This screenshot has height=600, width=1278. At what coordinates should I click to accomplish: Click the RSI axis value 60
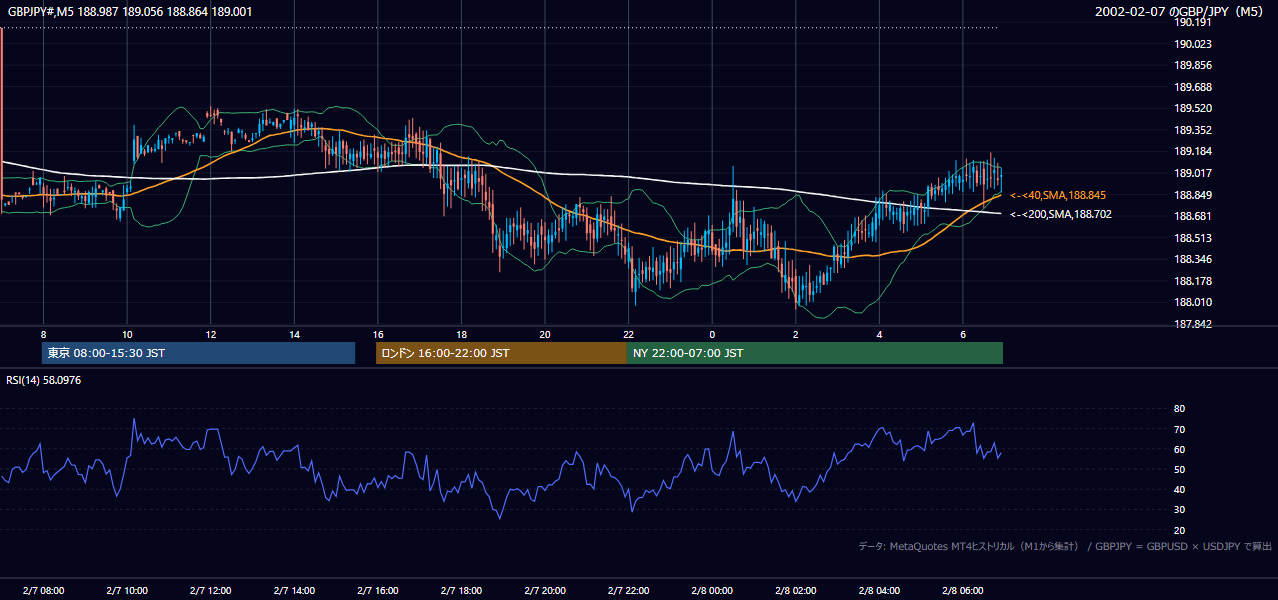click(1179, 449)
